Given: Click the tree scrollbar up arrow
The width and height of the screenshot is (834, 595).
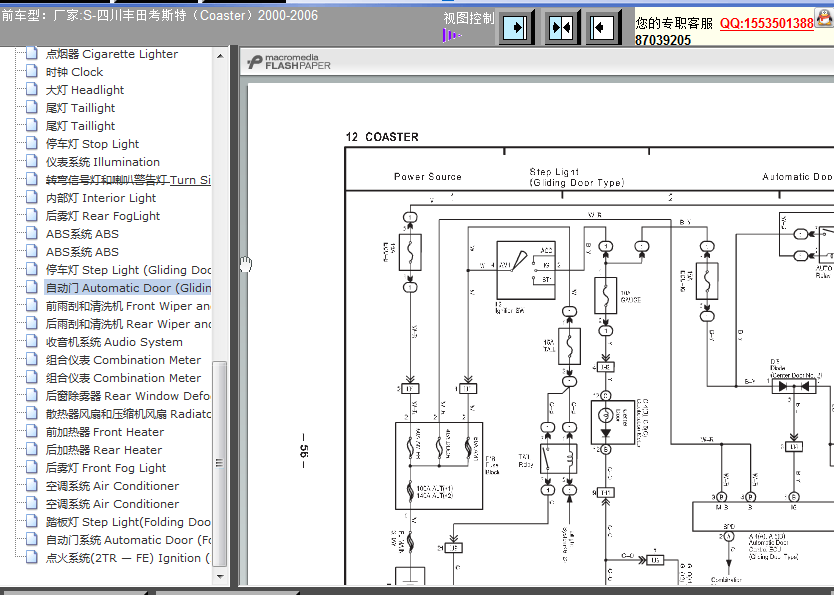Looking at the screenshot, I should [220, 55].
